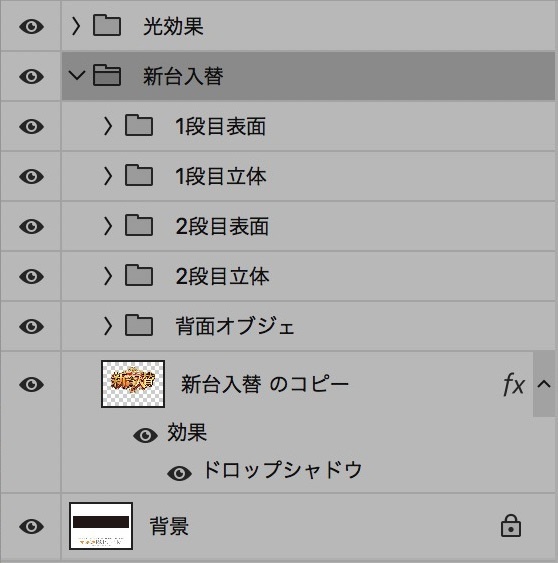Click the open folder icon of 新台入替
The image size is (558, 563).
pyautogui.click(x=107, y=75)
